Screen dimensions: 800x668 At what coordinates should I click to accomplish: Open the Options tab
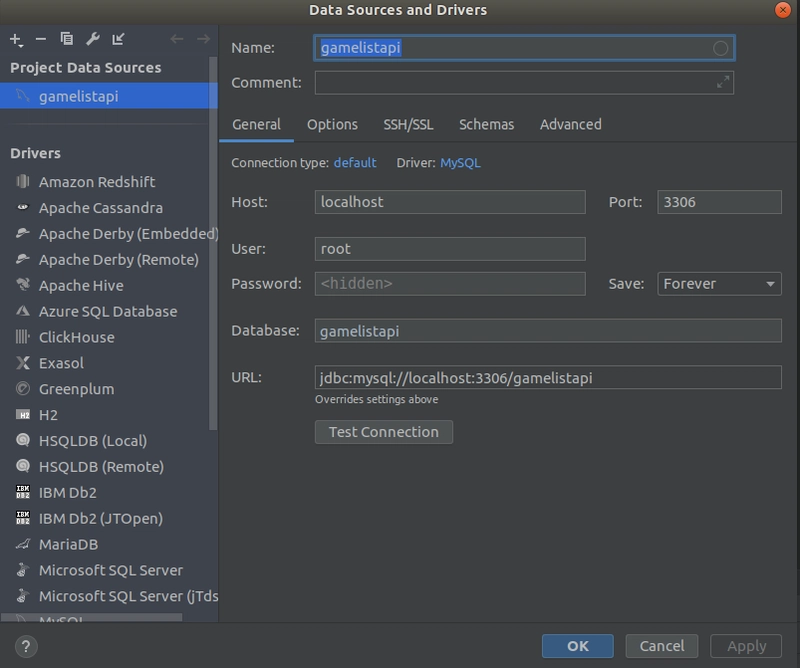332,125
